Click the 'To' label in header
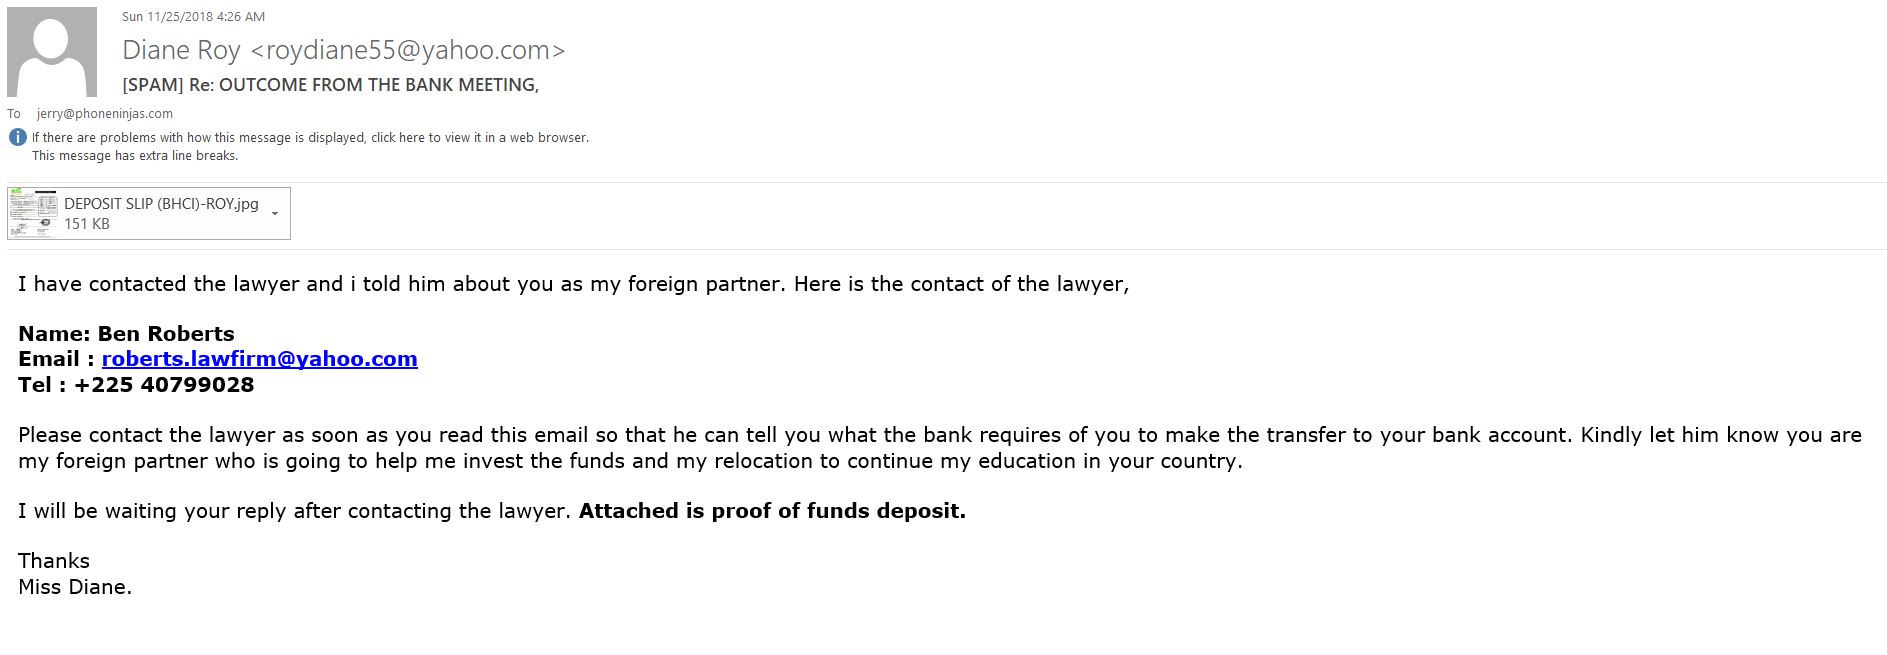Screen dimensions: 1887x655 pos(14,114)
